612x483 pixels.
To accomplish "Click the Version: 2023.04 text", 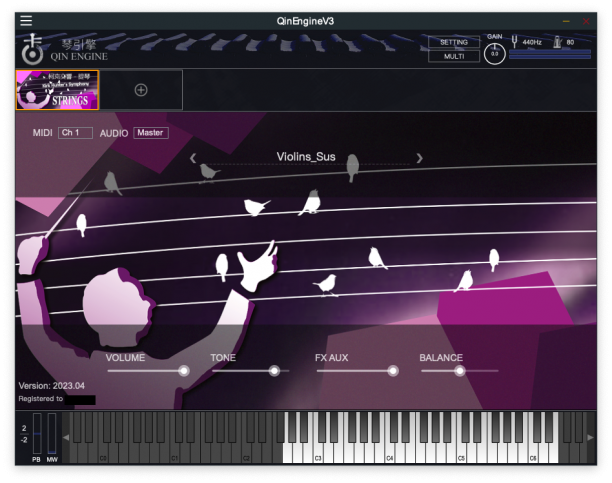I will pyautogui.click(x=52, y=386).
